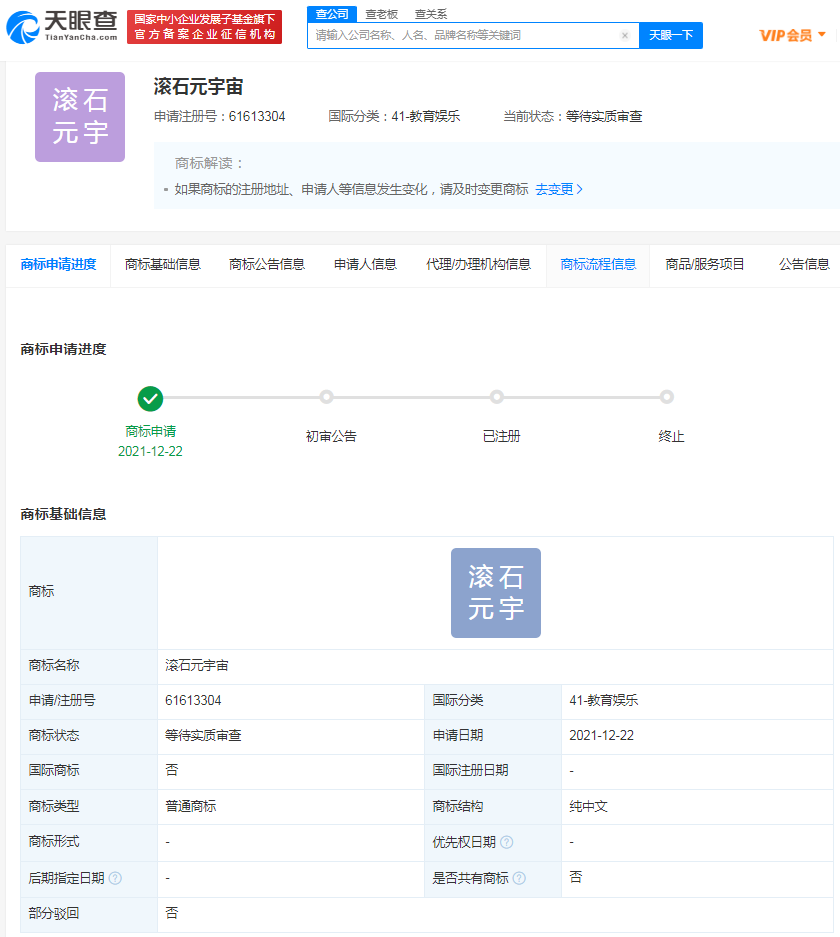Switch to the 查老板 search tab
This screenshot has height=937, width=840.
point(381,14)
